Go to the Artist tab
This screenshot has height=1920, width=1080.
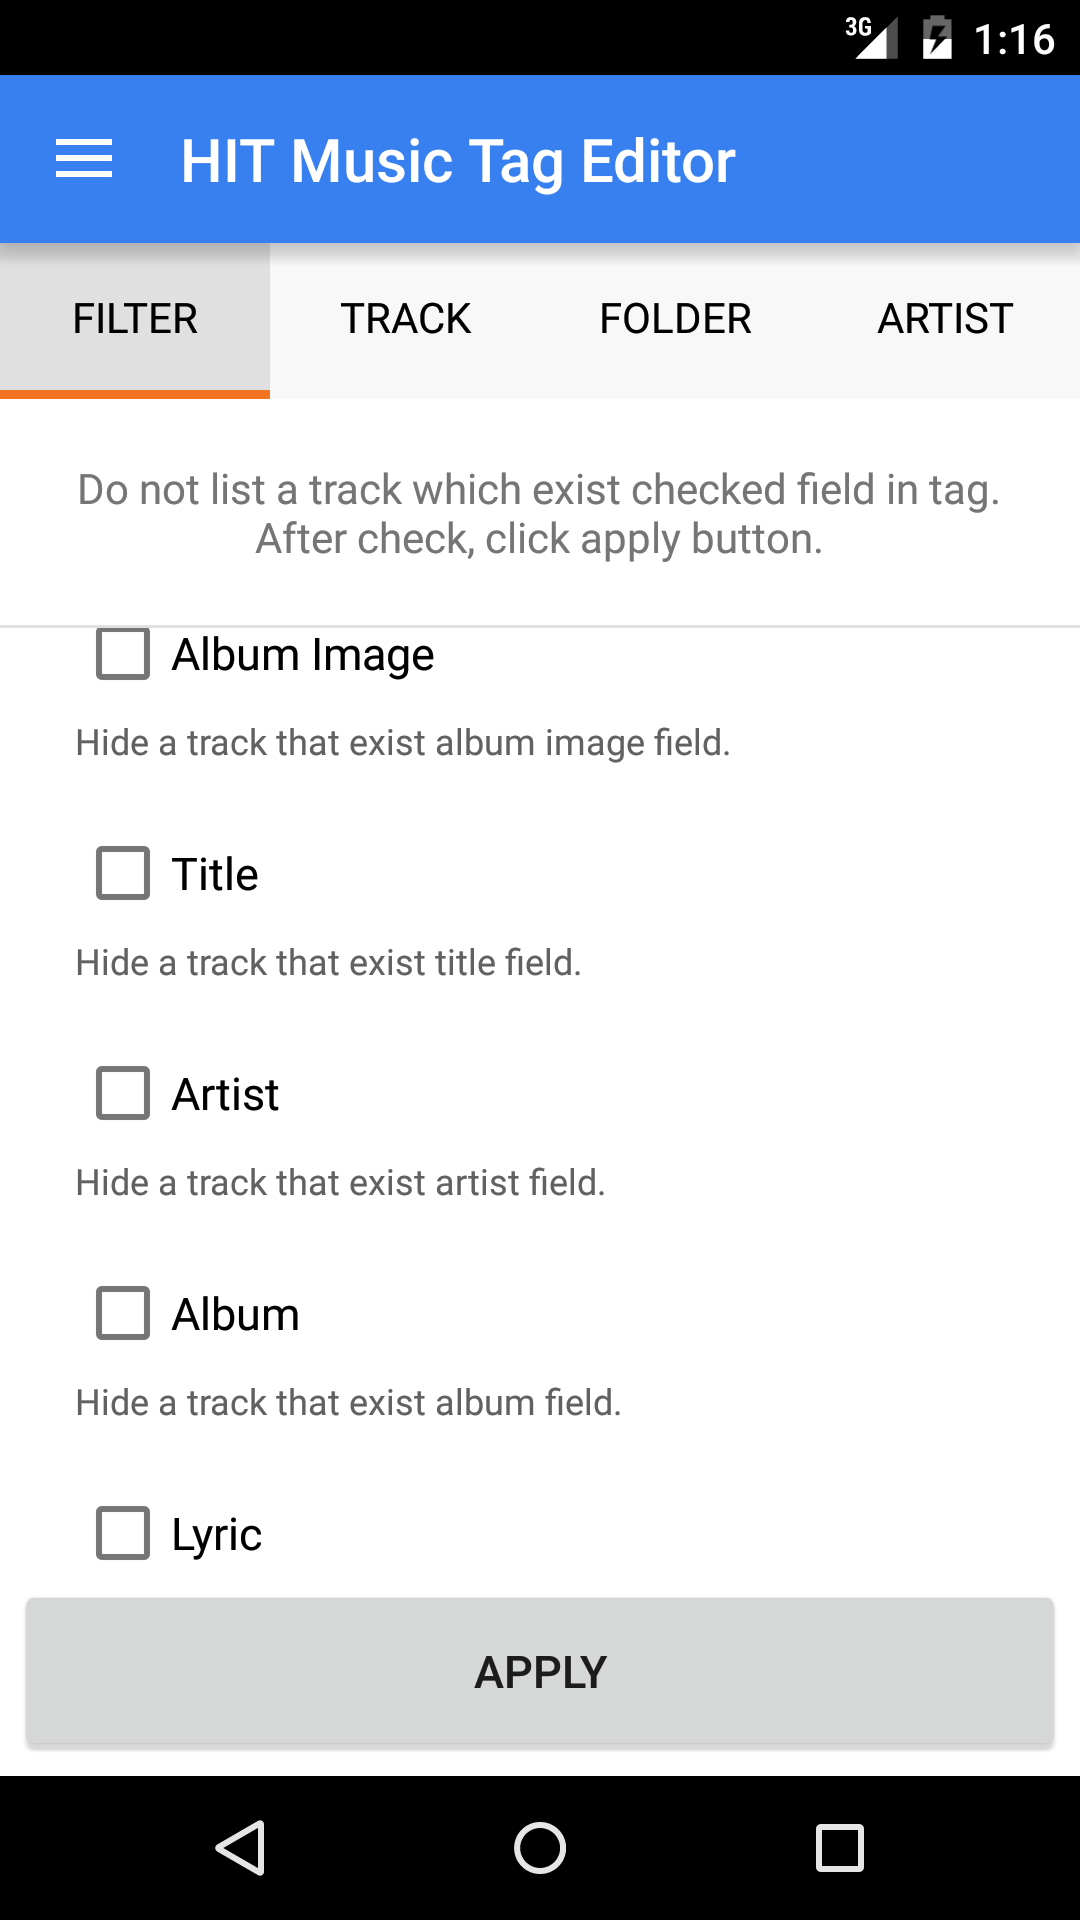[945, 320]
